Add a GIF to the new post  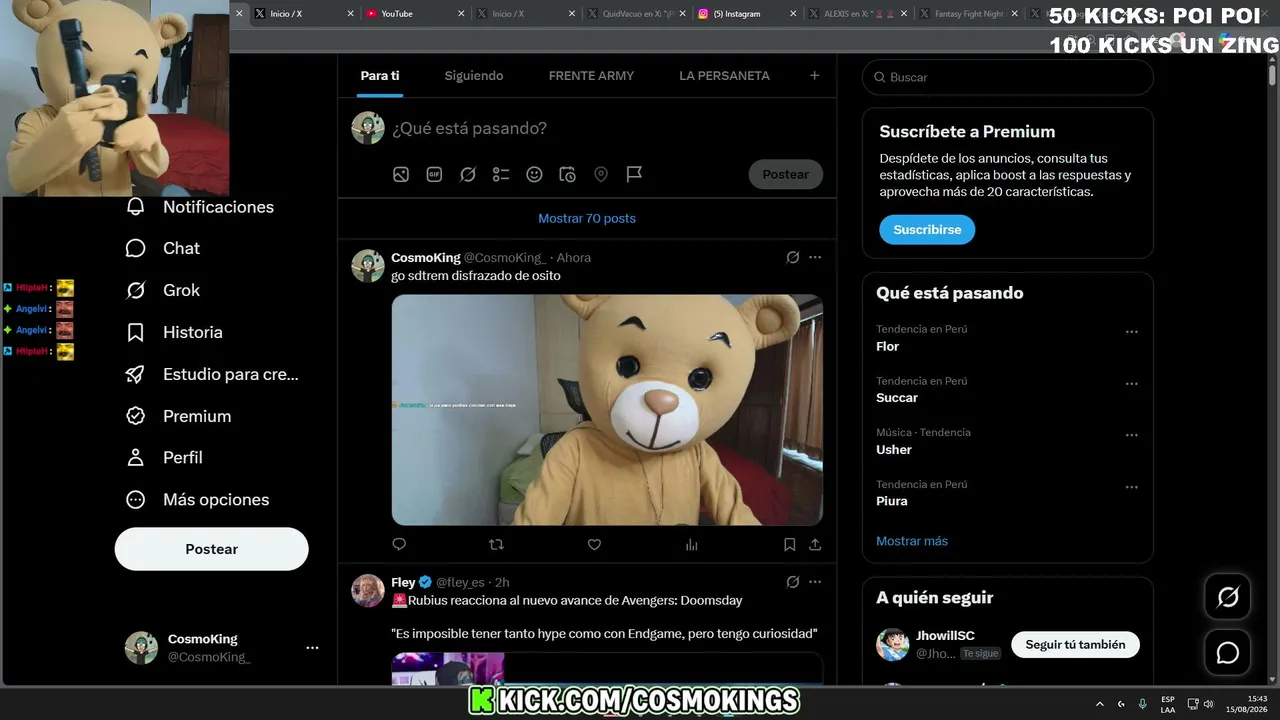pos(434,174)
